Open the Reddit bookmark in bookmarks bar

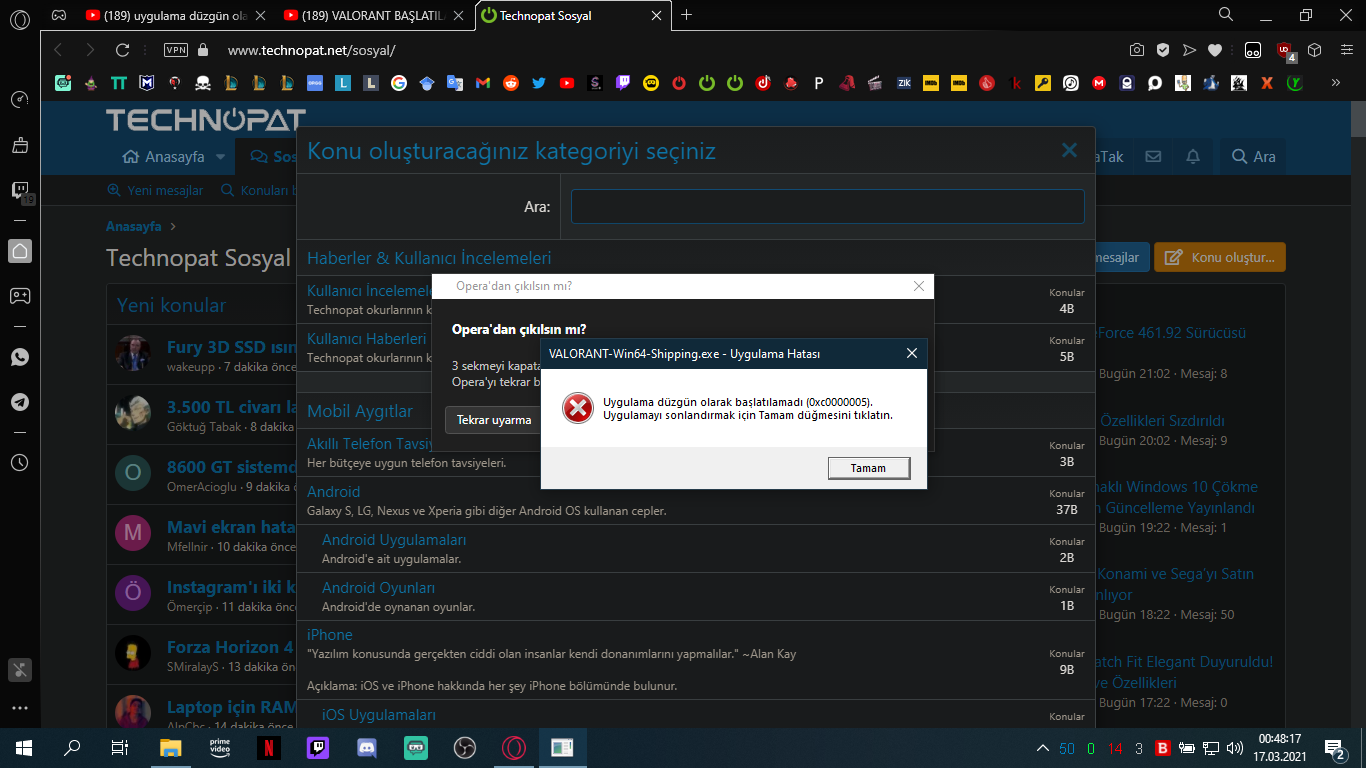pos(511,83)
